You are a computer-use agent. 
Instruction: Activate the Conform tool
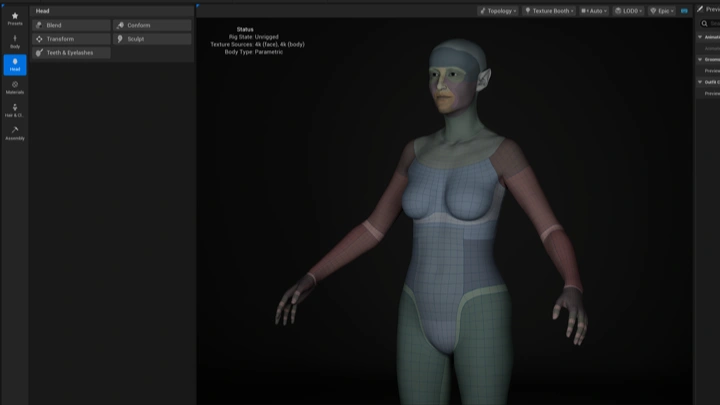coord(151,25)
